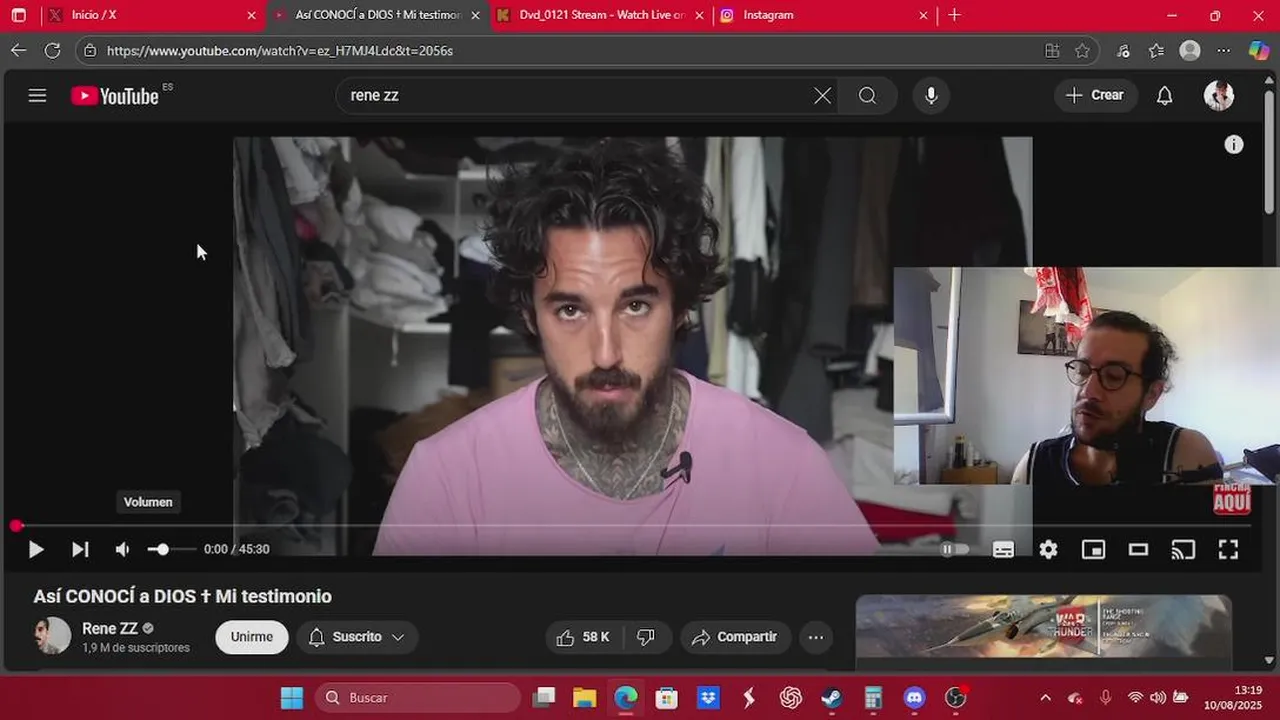This screenshot has height=720, width=1280.
Task: Show hidden system tray icons
Action: [x=1045, y=697]
